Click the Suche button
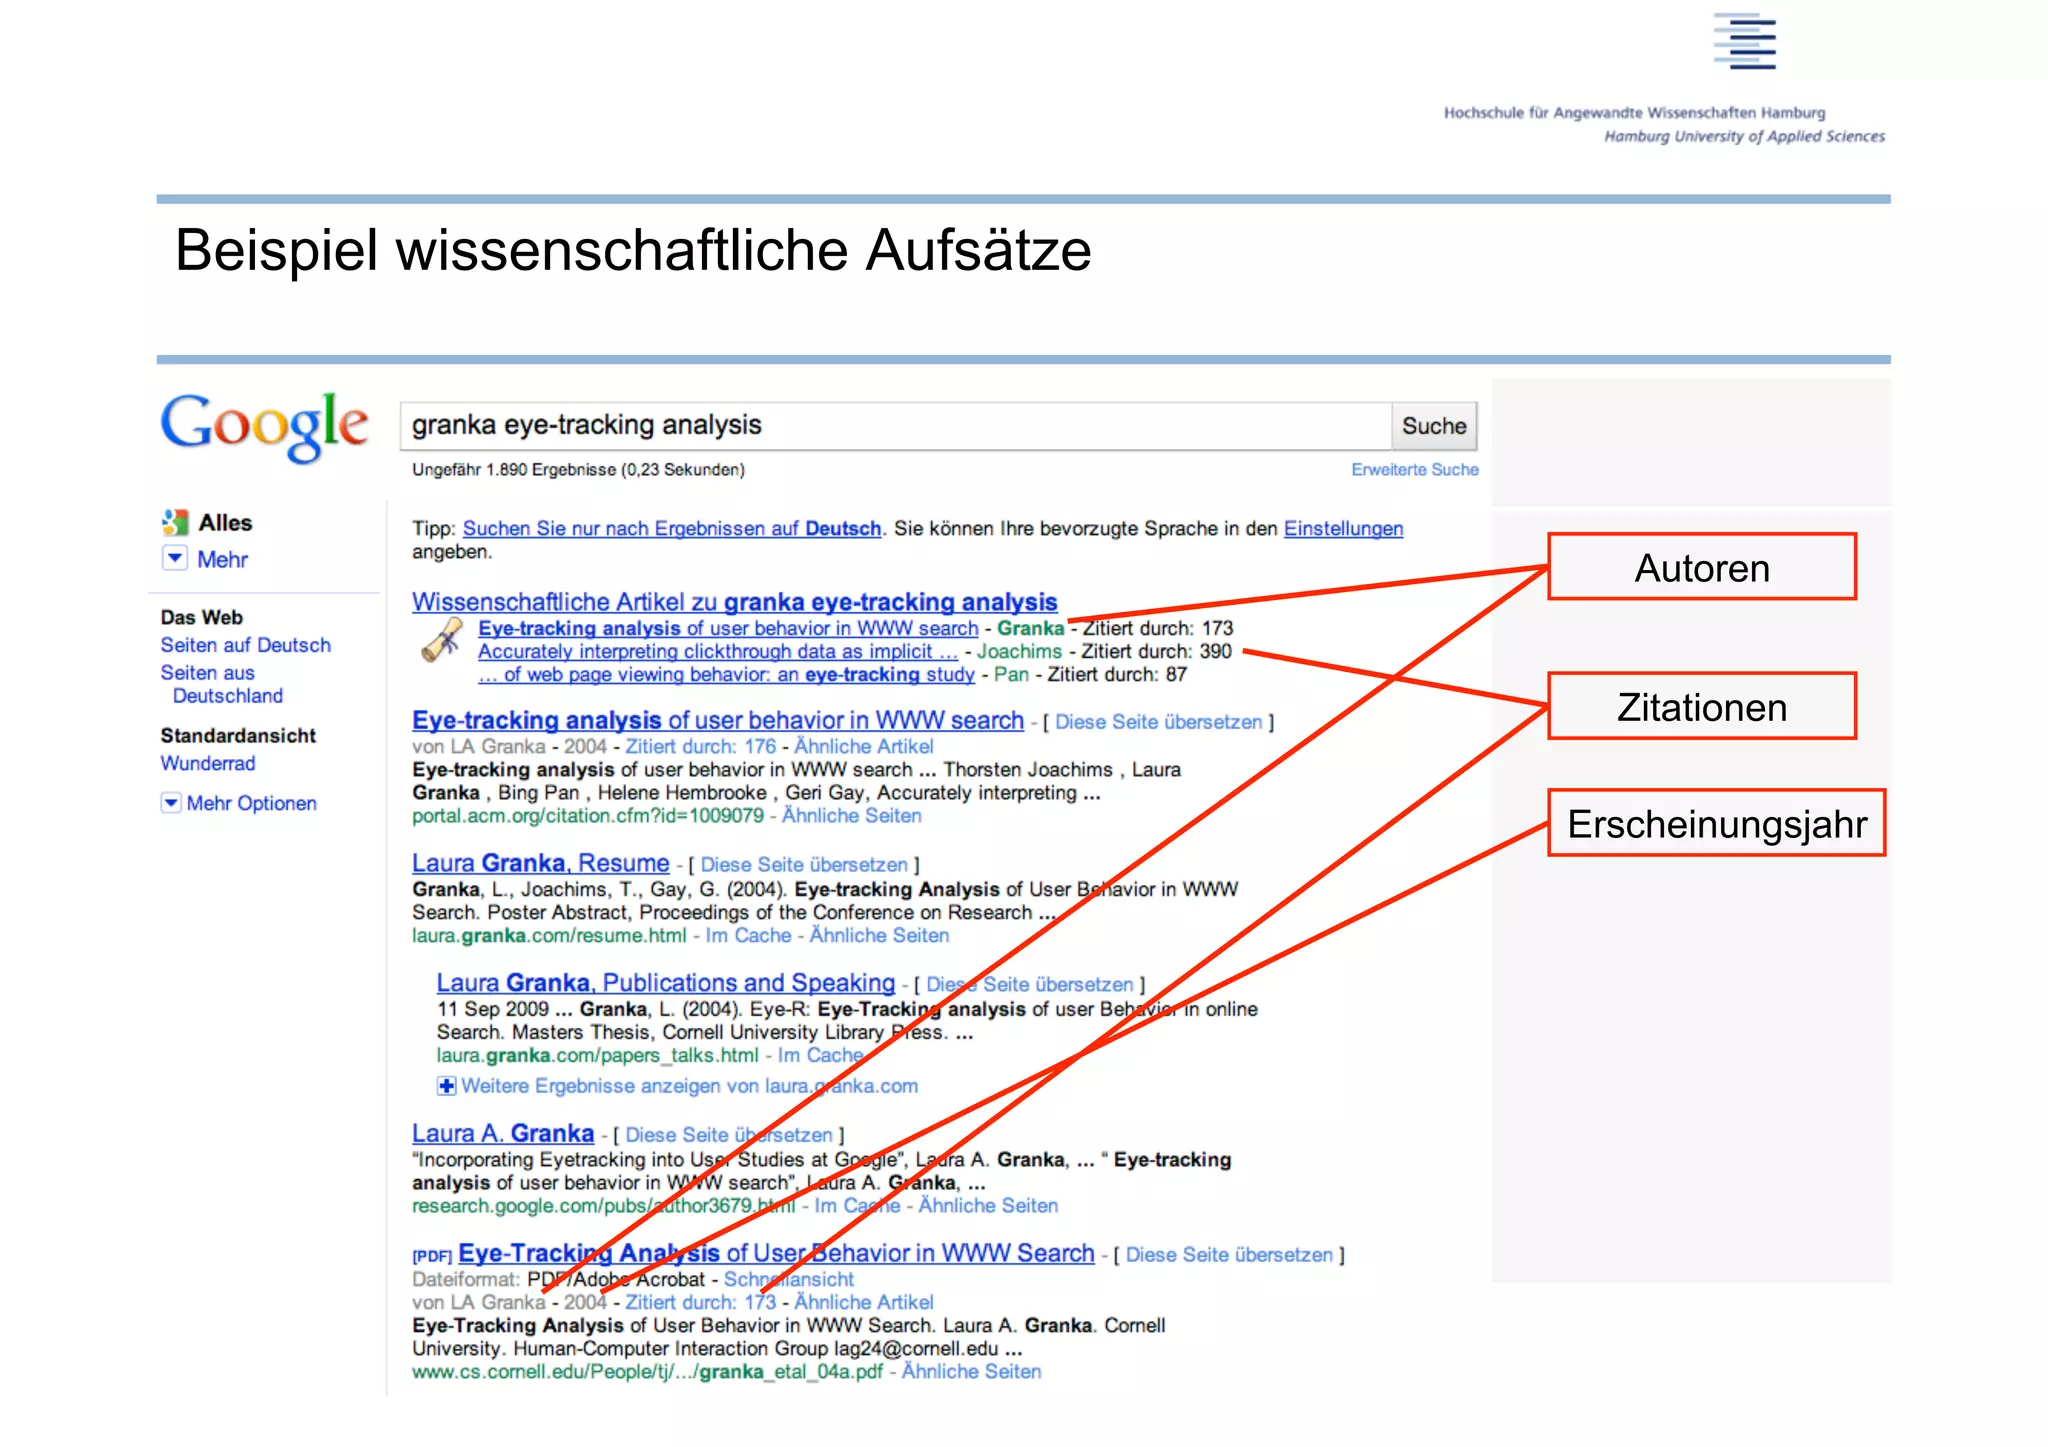Image resolution: width=2048 pixels, height=1447 pixels. (x=1434, y=426)
